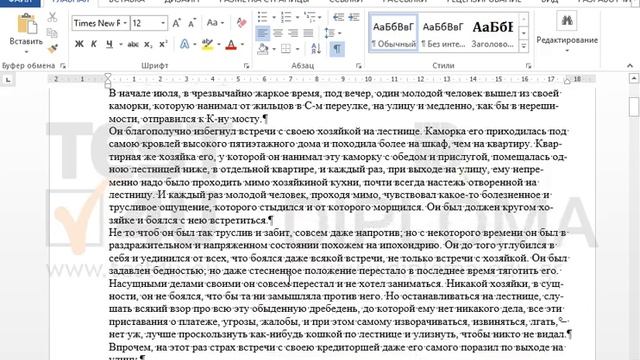Screen dimensions: 640x360
Task: Toggle italic with the К button
Action: coord(94,44)
